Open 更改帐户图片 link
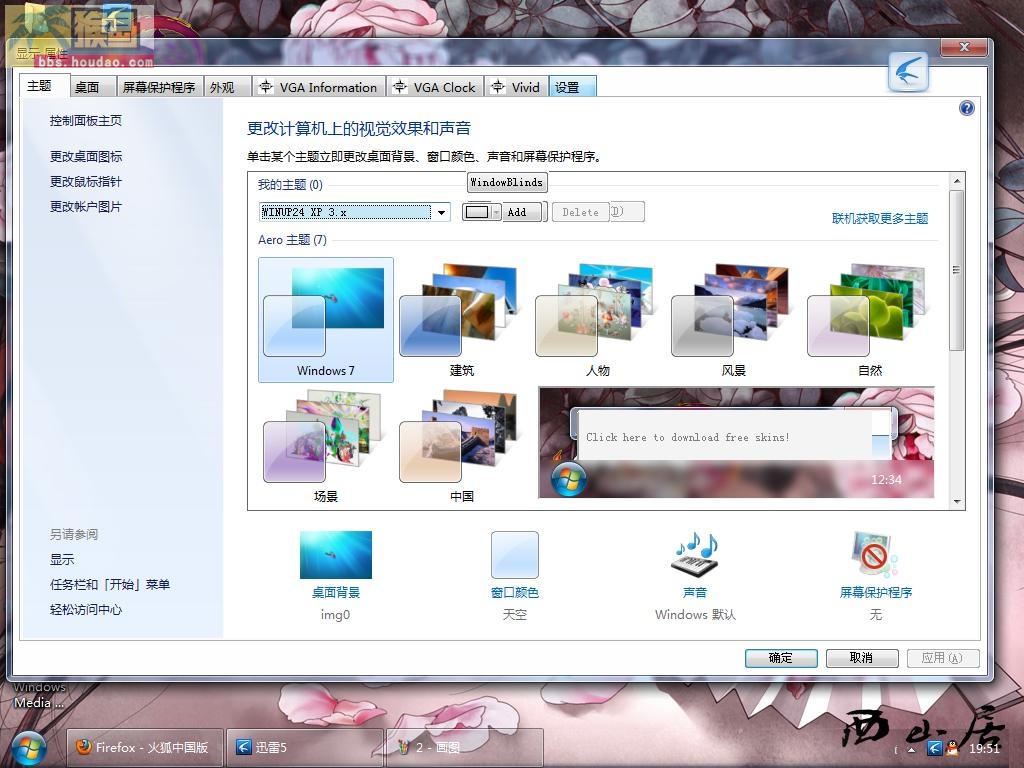Screen dimensions: 1024x768 click(86, 206)
